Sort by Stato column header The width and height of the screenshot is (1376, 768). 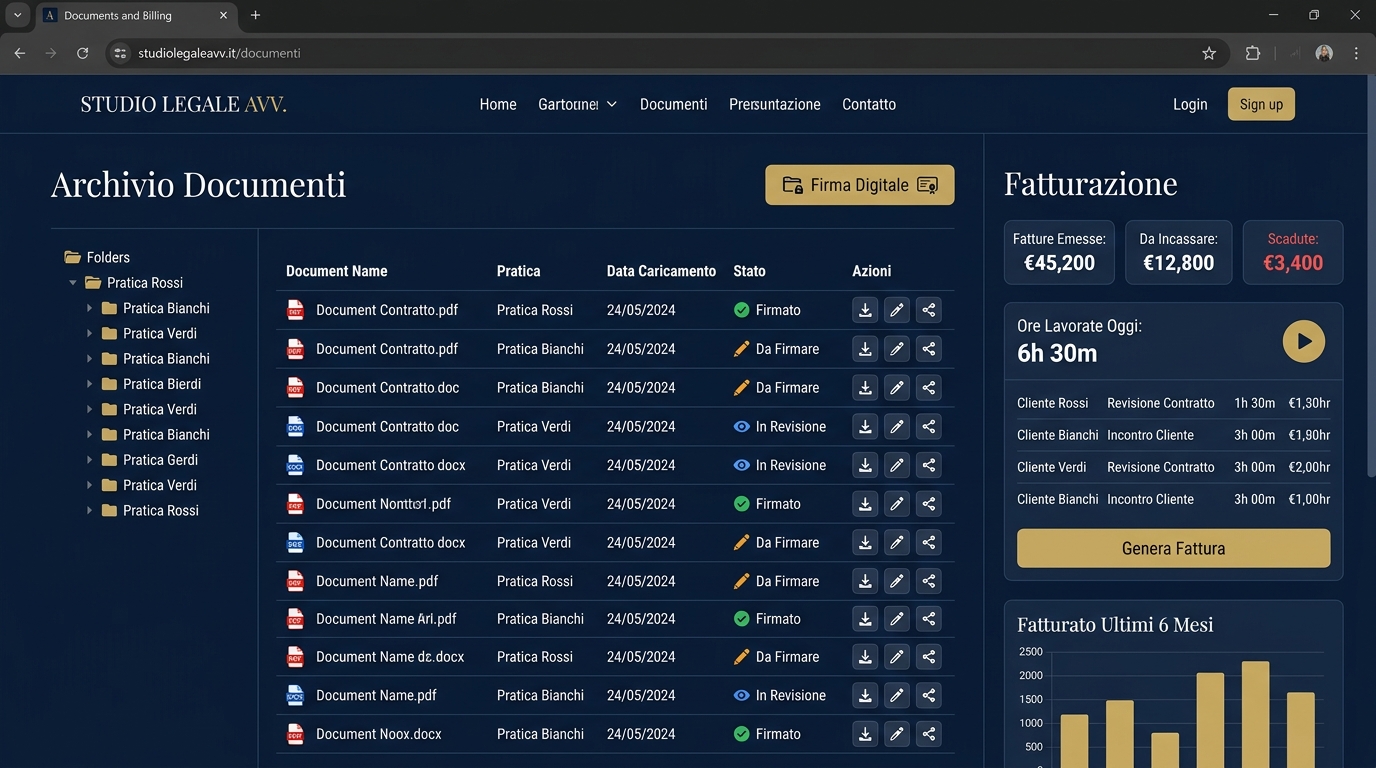749,271
